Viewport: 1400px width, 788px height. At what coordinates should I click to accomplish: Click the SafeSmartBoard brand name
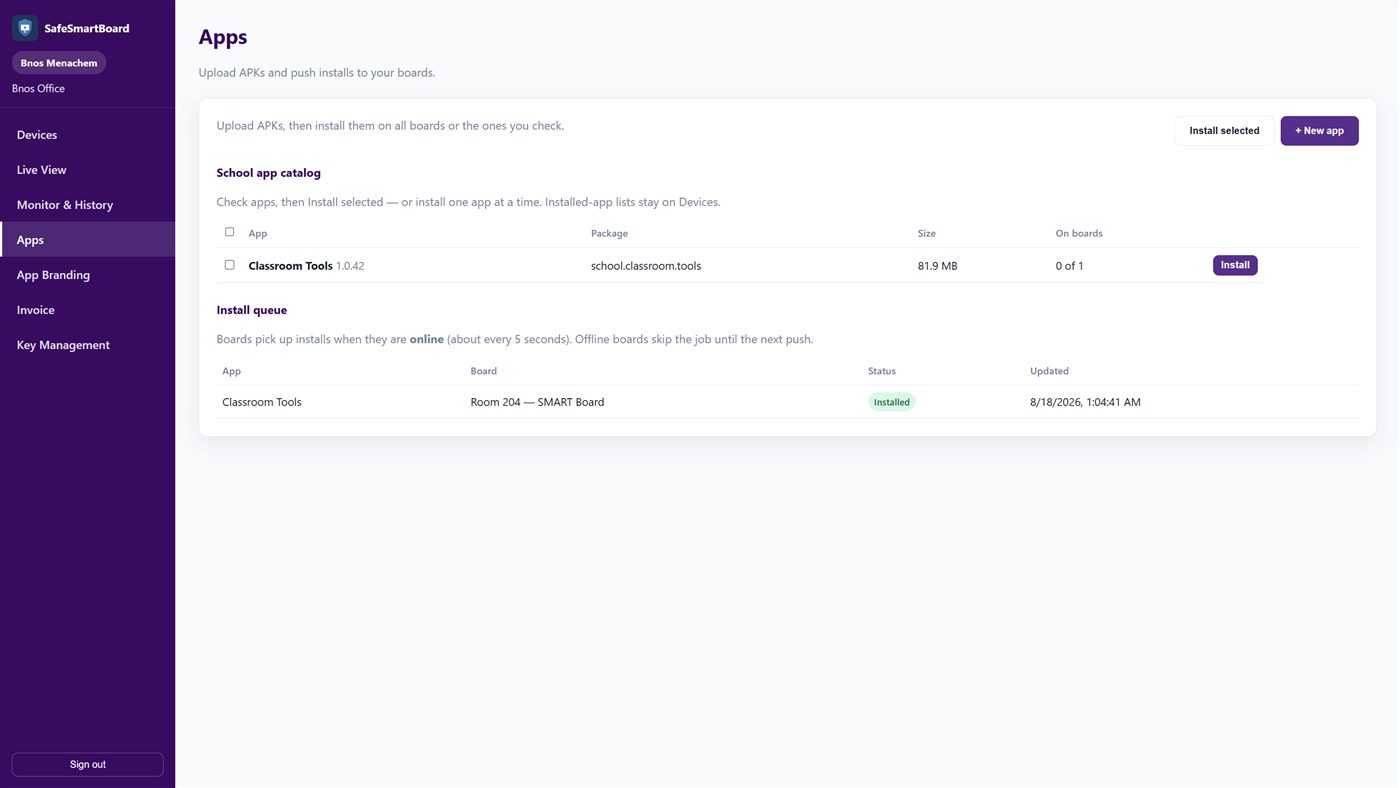(87, 28)
